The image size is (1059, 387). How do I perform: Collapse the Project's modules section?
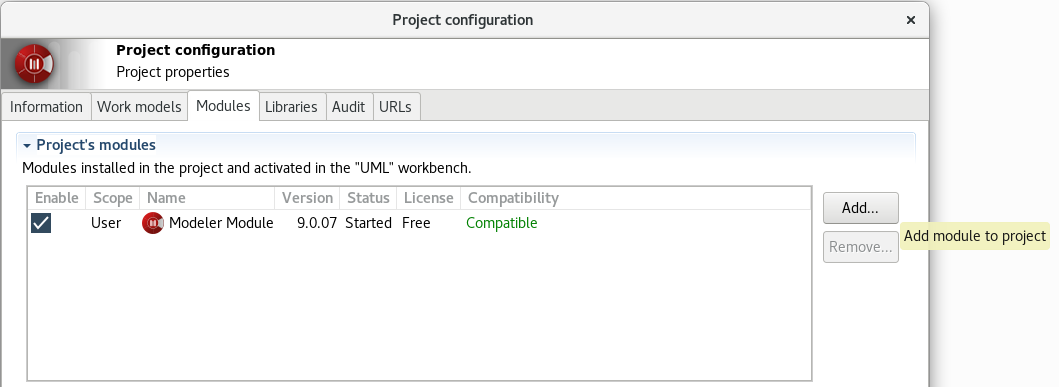[27, 145]
